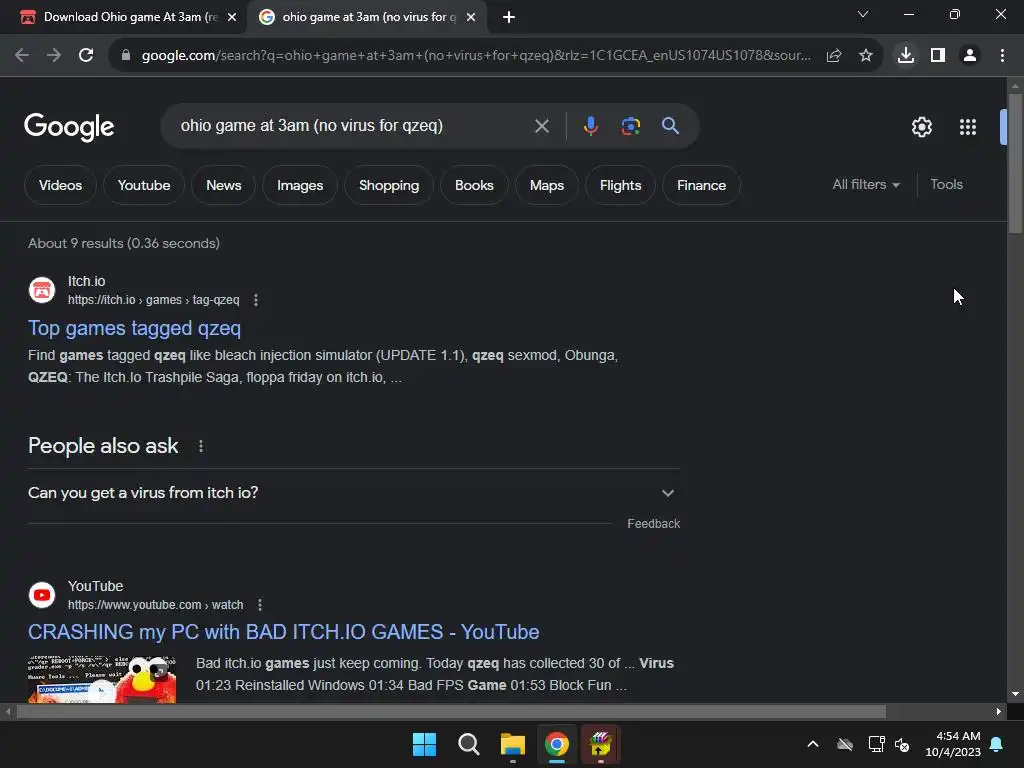Open search Tools
This screenshot has height=768, width=1024.
click(x=946, y=185)
